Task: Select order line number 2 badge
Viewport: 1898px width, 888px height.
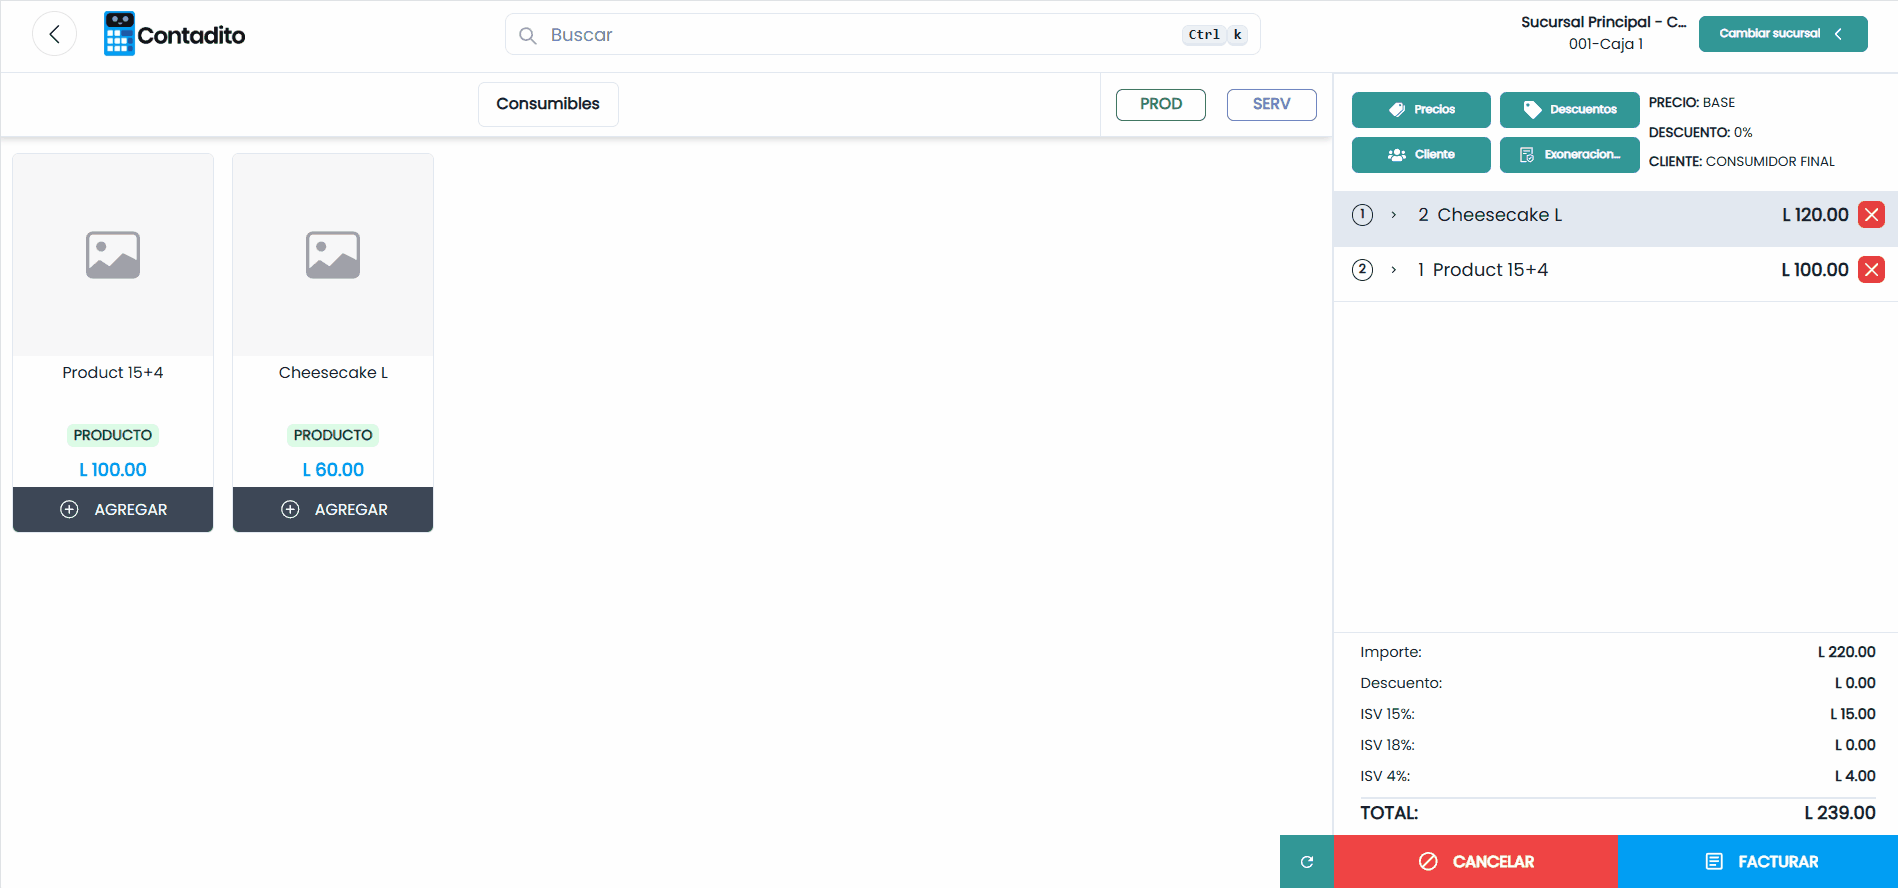Action: [1362, 270]
